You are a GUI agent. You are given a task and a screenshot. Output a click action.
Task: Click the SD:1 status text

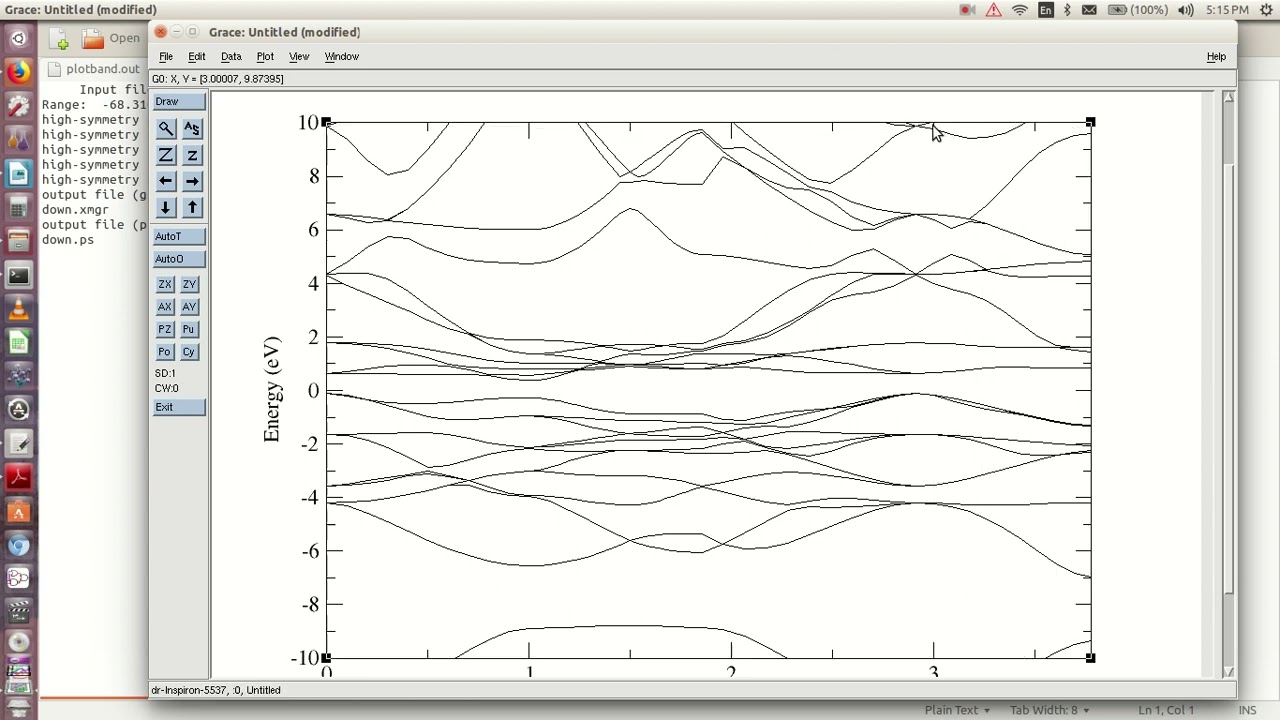coord(165,373)
